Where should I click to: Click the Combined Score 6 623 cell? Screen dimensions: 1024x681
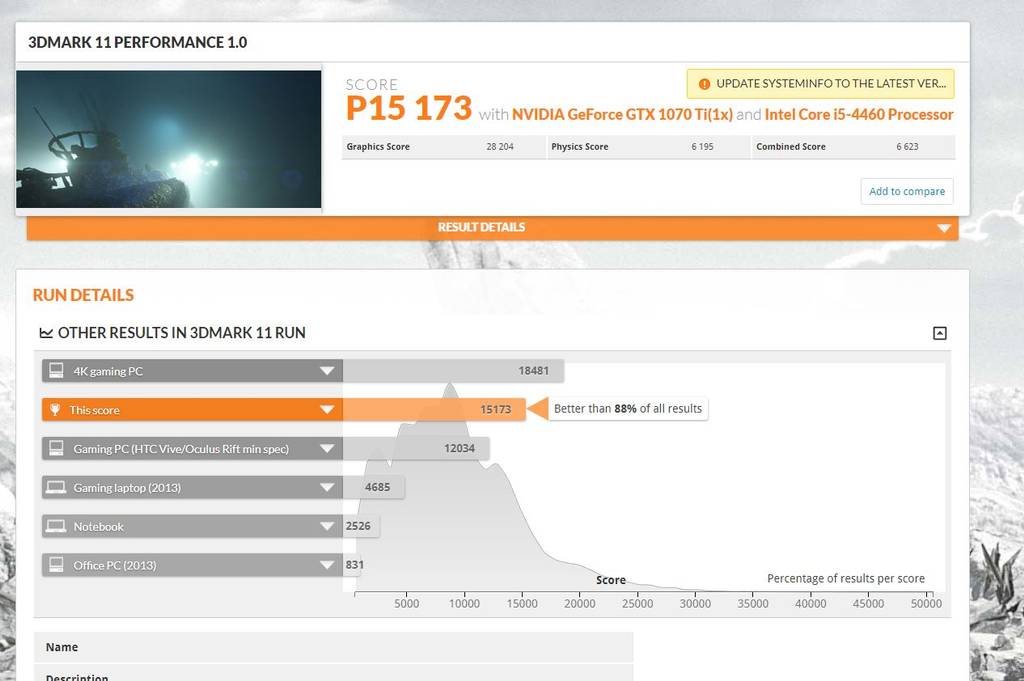[x=854, y=147]
